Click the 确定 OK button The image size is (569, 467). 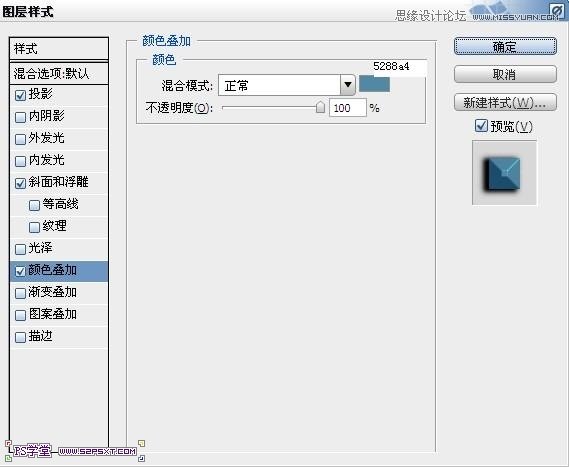pos(505,46)
